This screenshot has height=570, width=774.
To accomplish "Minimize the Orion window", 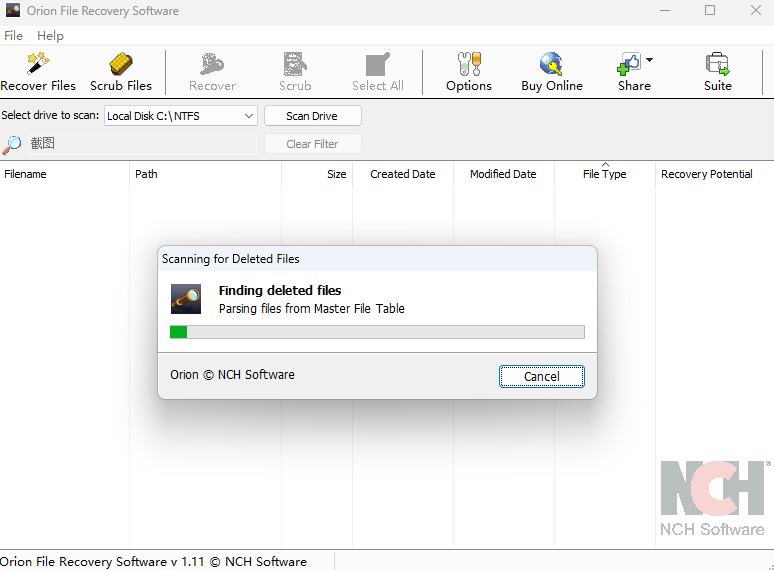I will 665,10.
